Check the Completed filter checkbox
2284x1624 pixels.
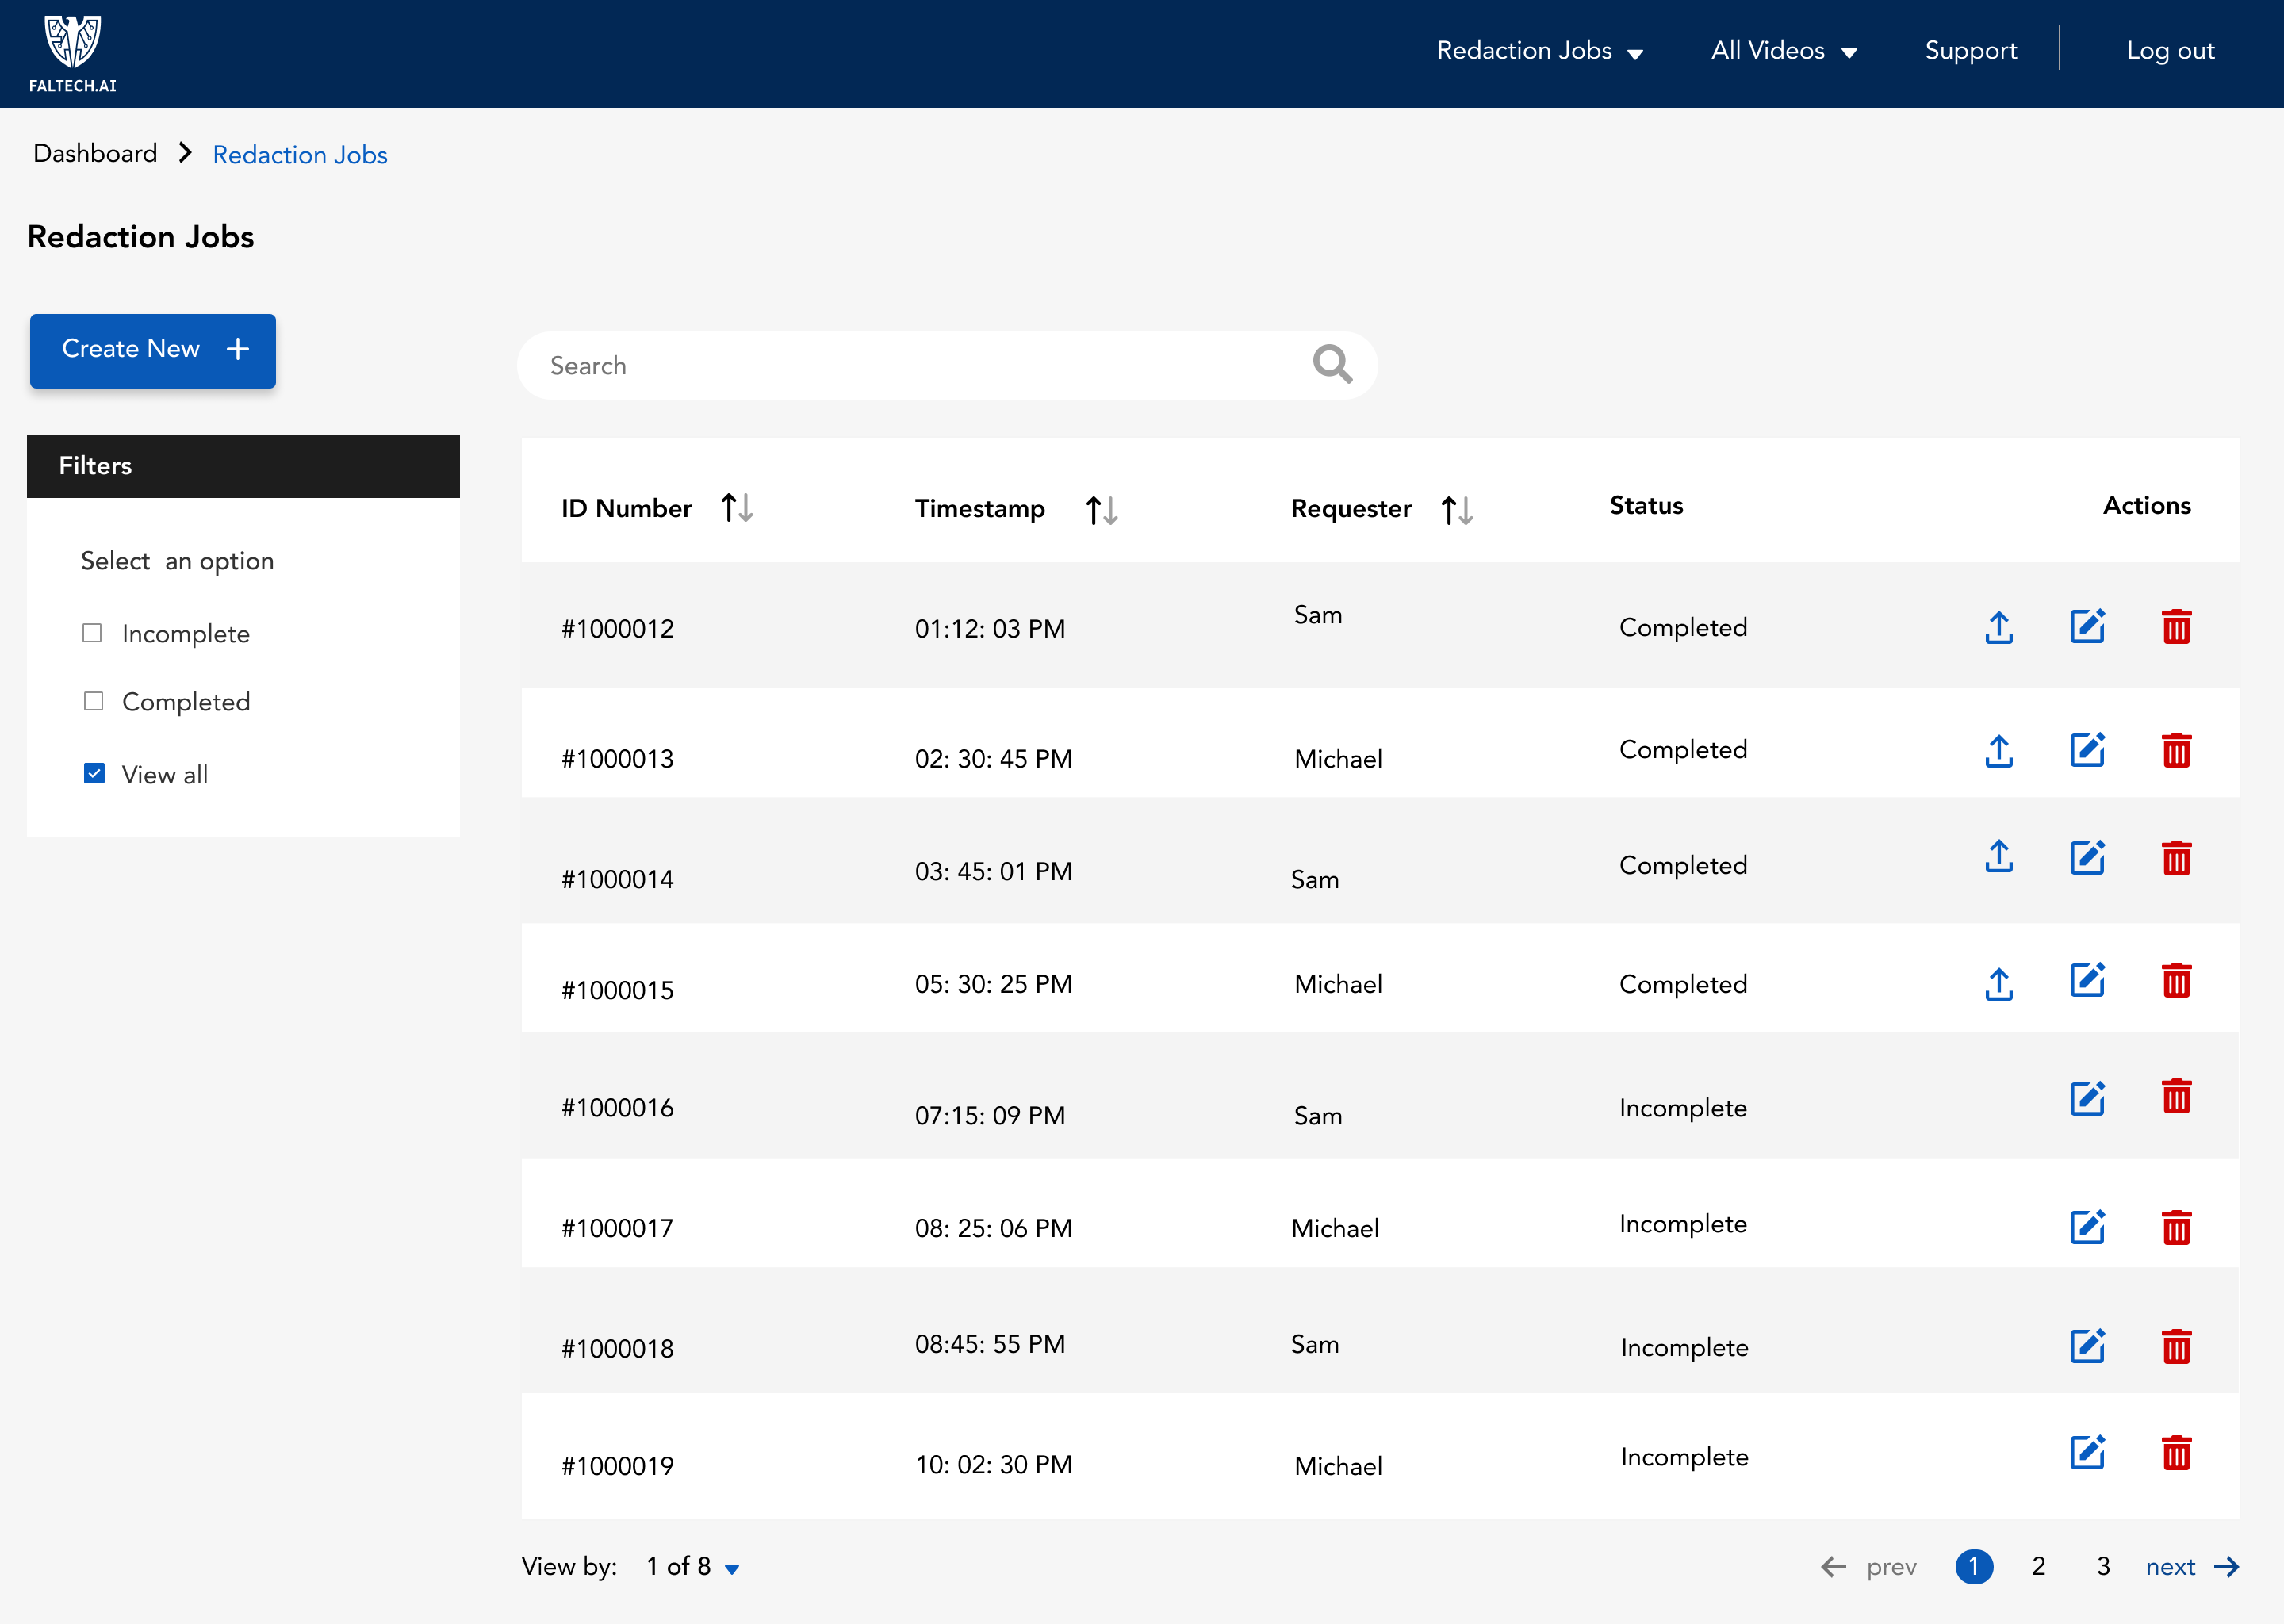click(93, 701)
